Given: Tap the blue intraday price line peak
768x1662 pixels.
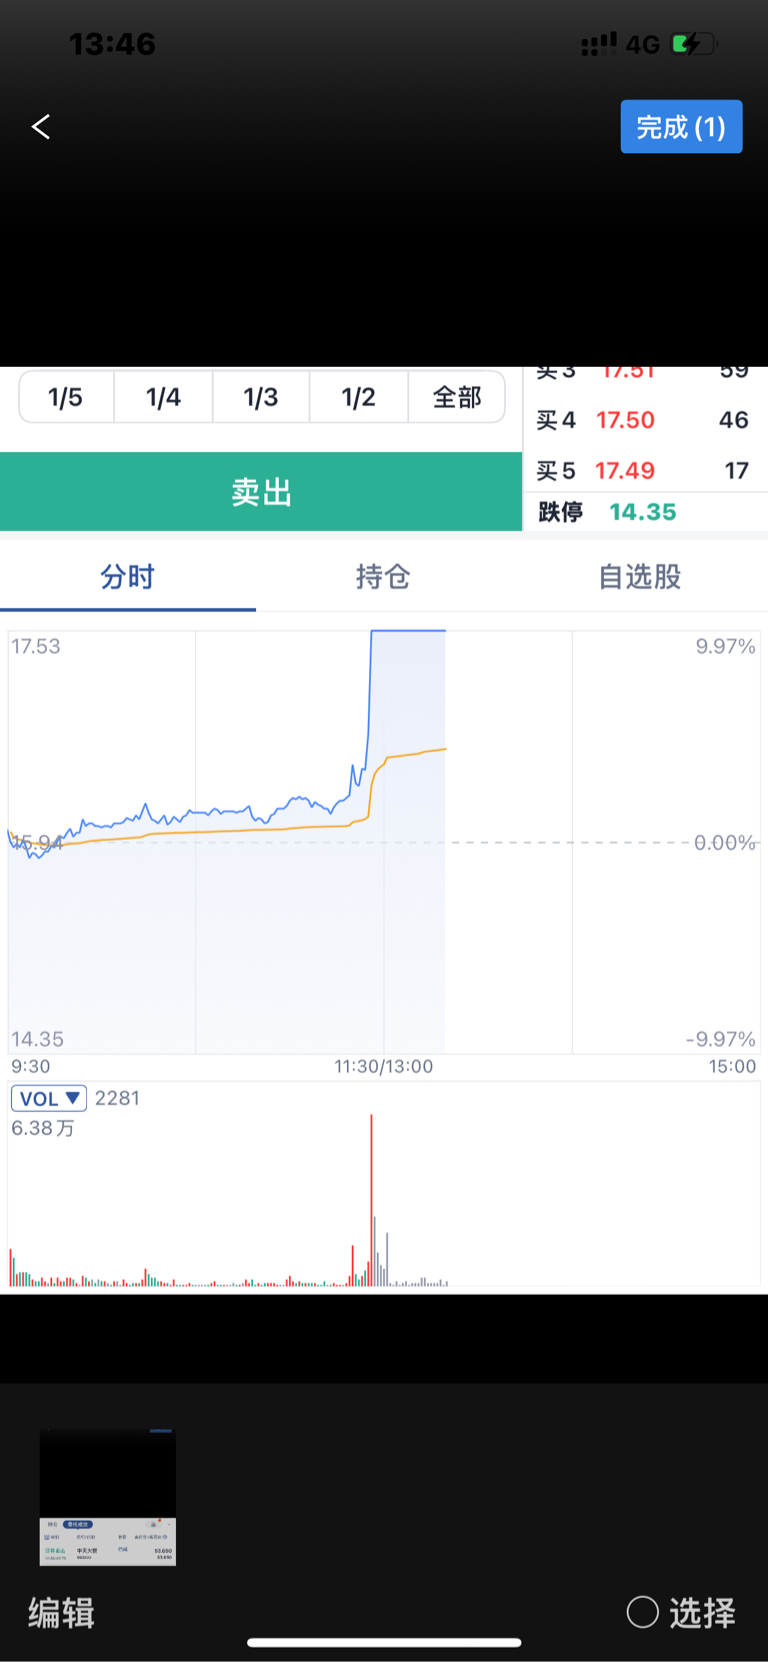Looking at the screenshot, I should point(408,631).
